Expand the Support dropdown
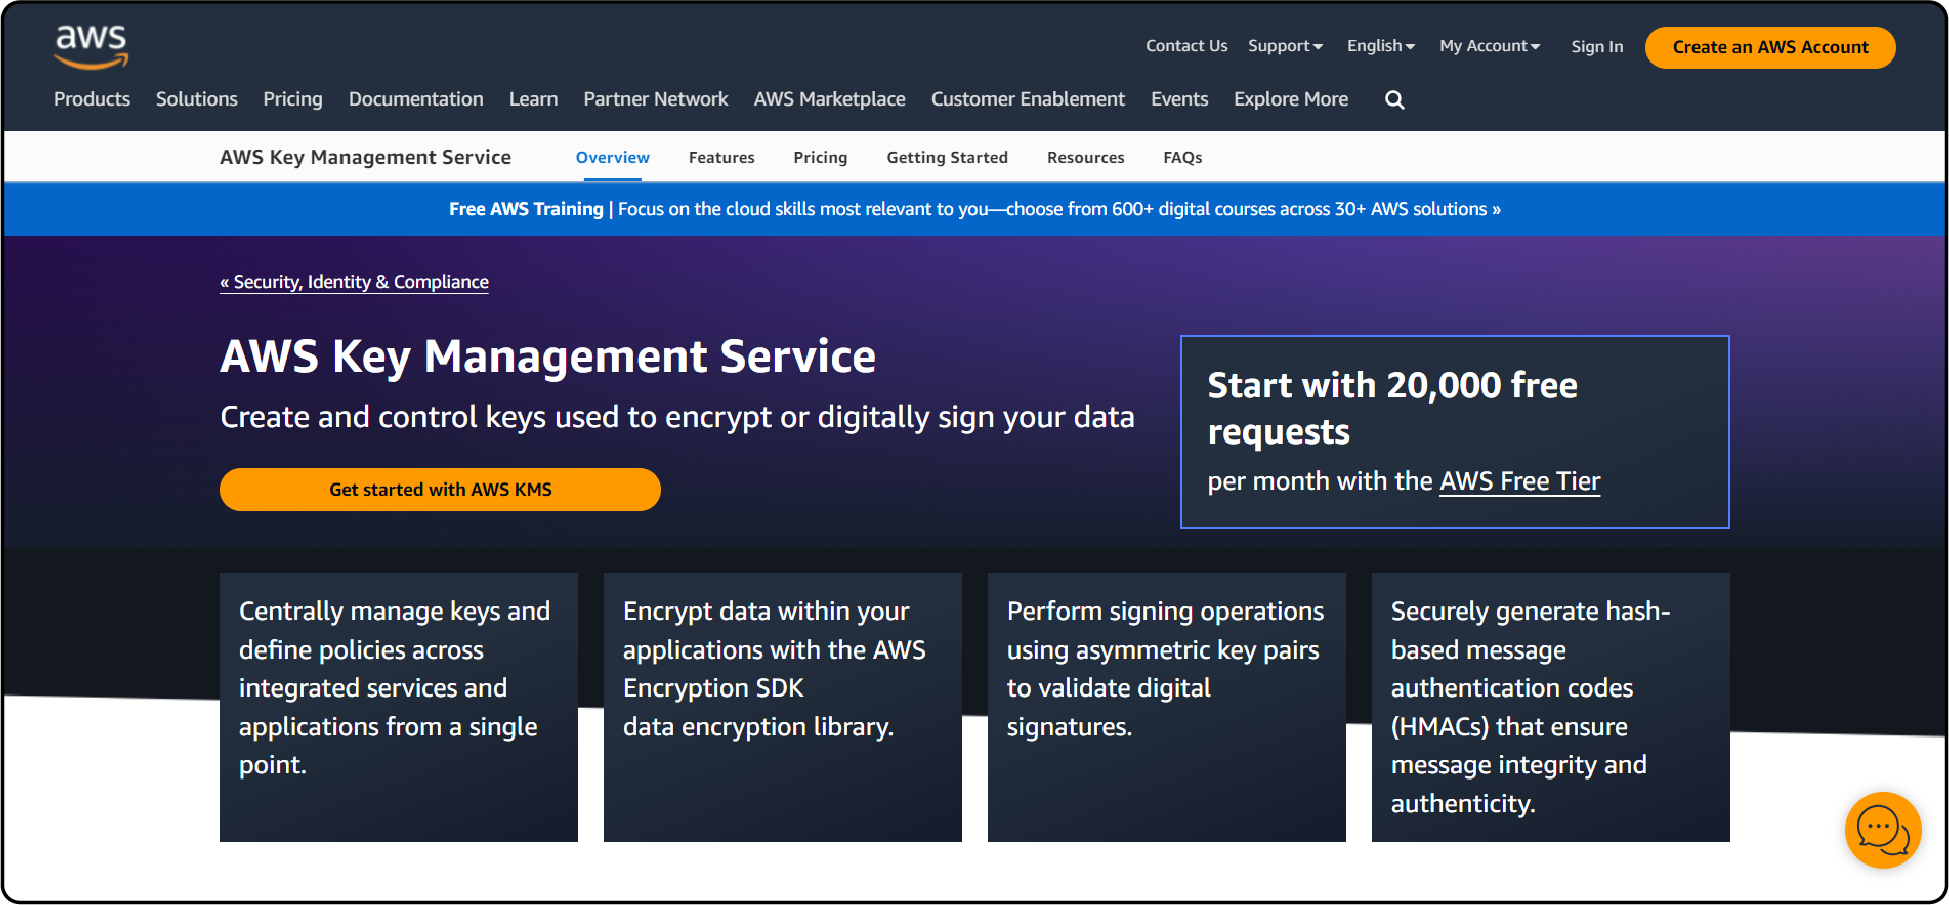Screen dimensions: 1949x905 [1285, 46]
